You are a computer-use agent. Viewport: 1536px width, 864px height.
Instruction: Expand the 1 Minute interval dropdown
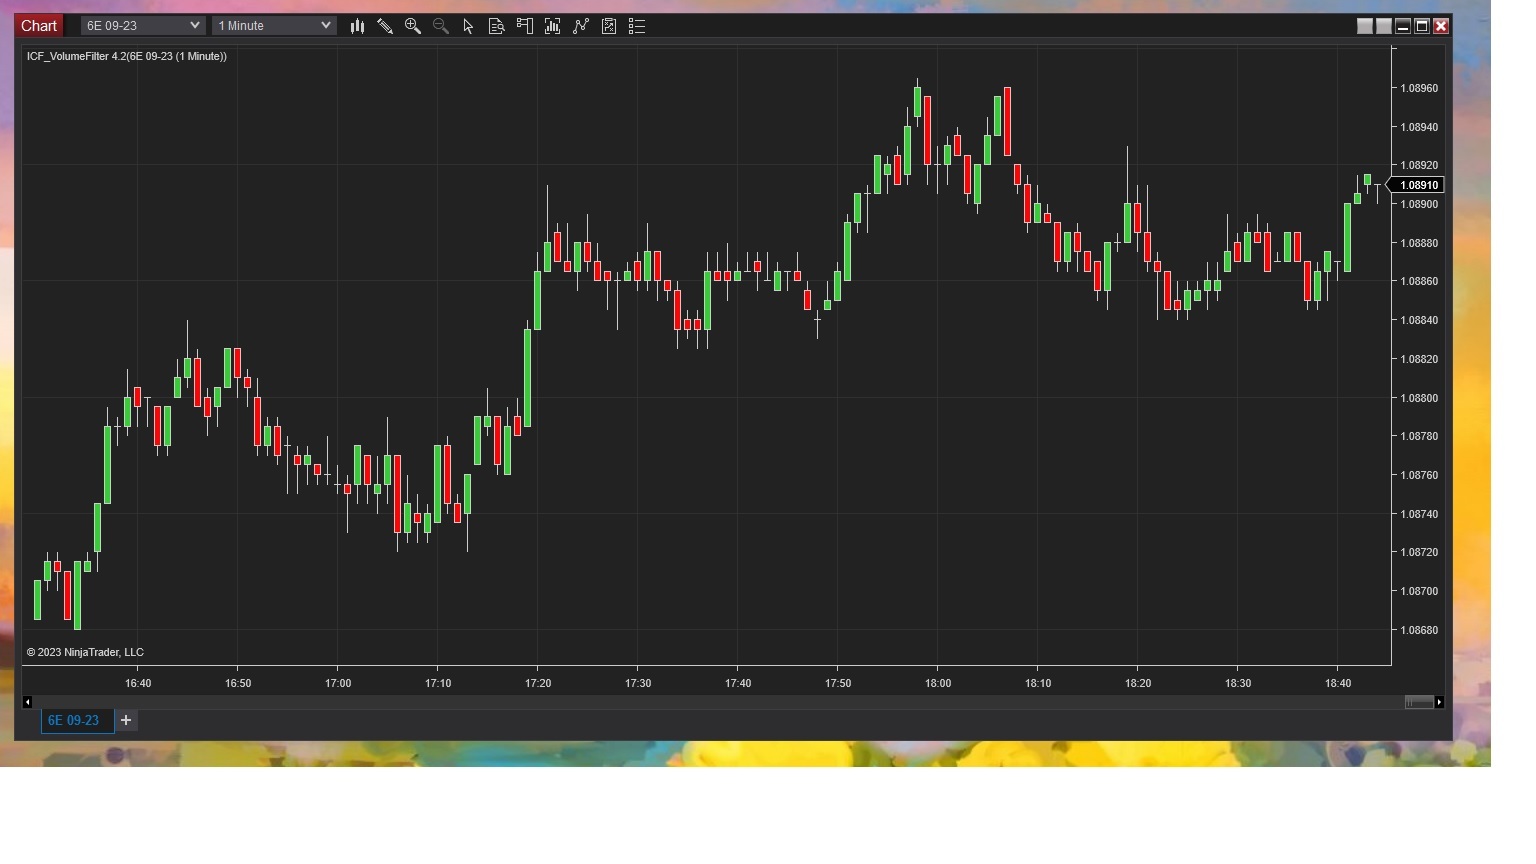point(272,25)
